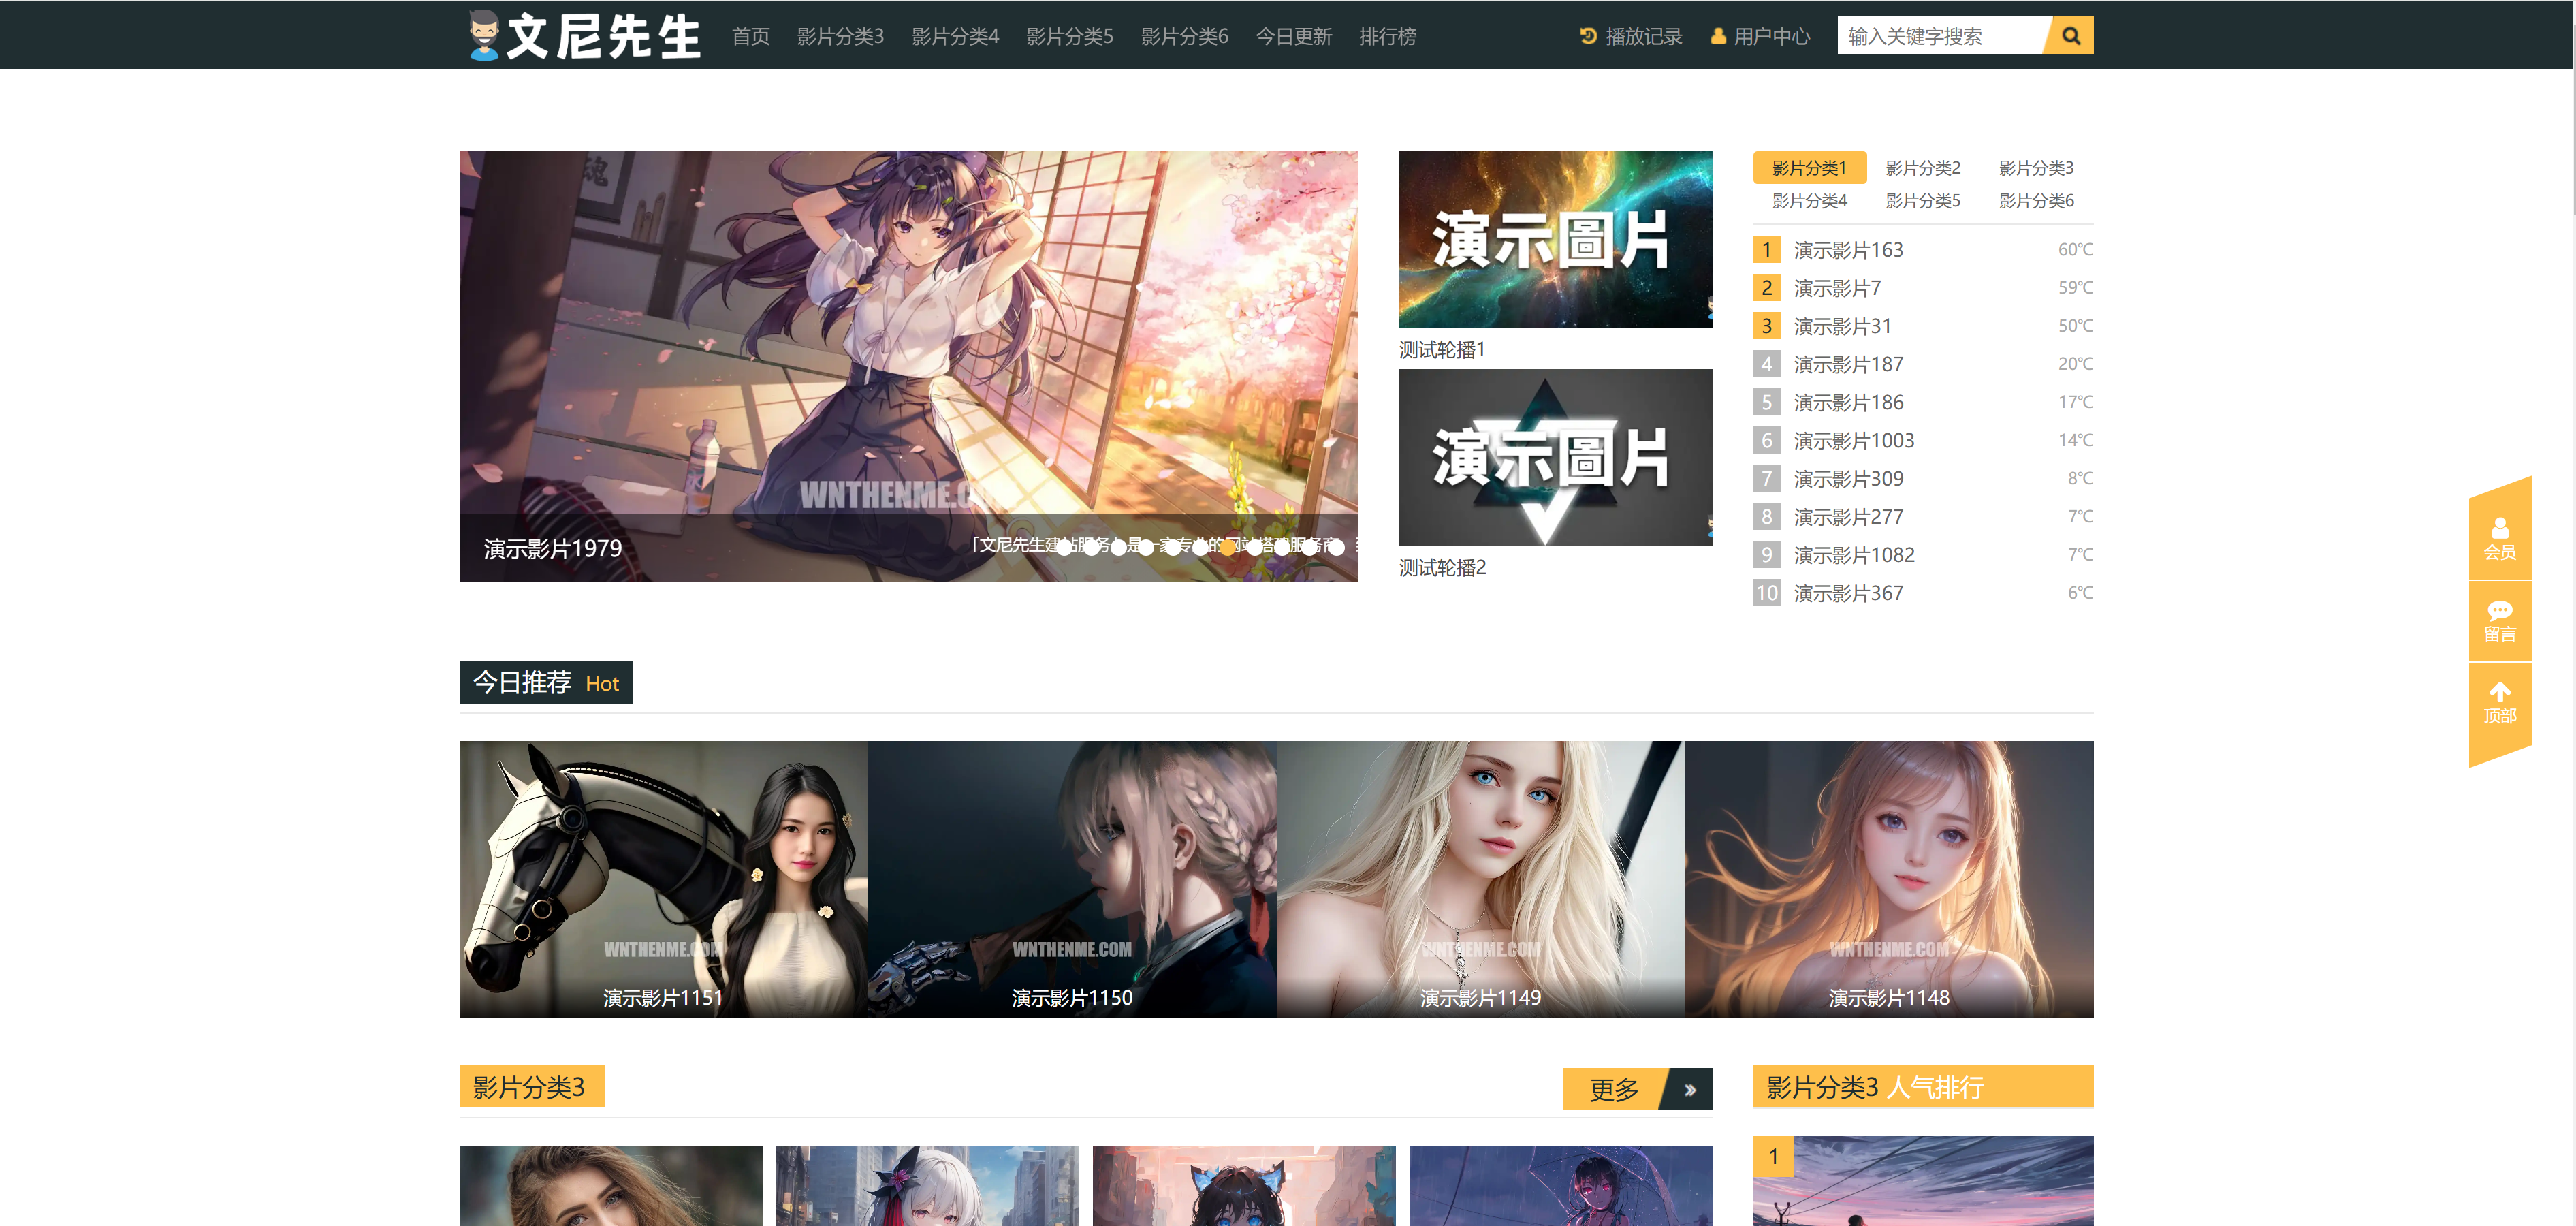Open 排行榜 navigation menu item
This screenshot has width=2576, height=1226.
pos(1387,36)
